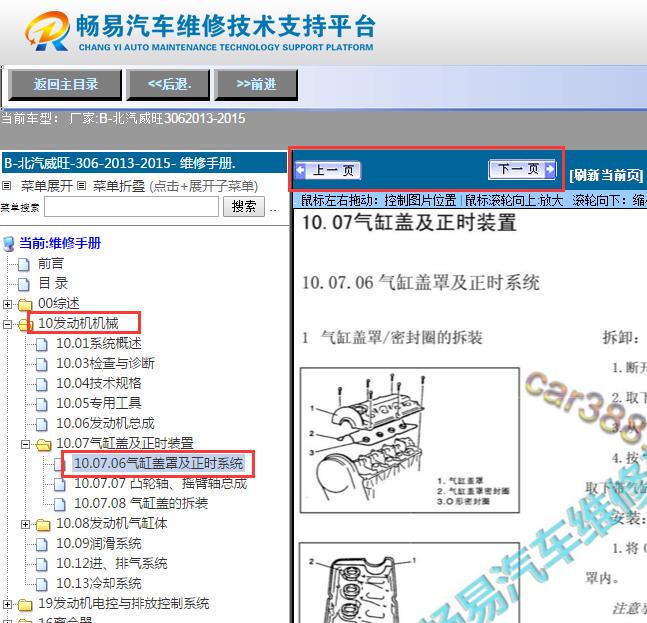Click the page icon beside 10.06发动机总成
The width and height of the screenshot is (647, 623).
(x=42, y=425)
